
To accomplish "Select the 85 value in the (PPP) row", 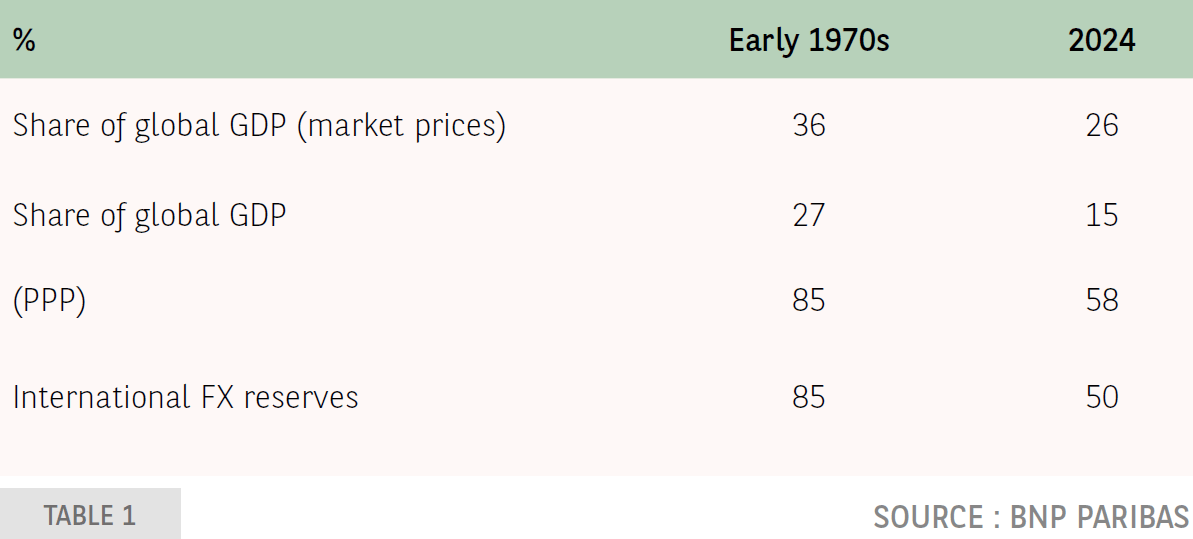I will click(x=809, y=301).
